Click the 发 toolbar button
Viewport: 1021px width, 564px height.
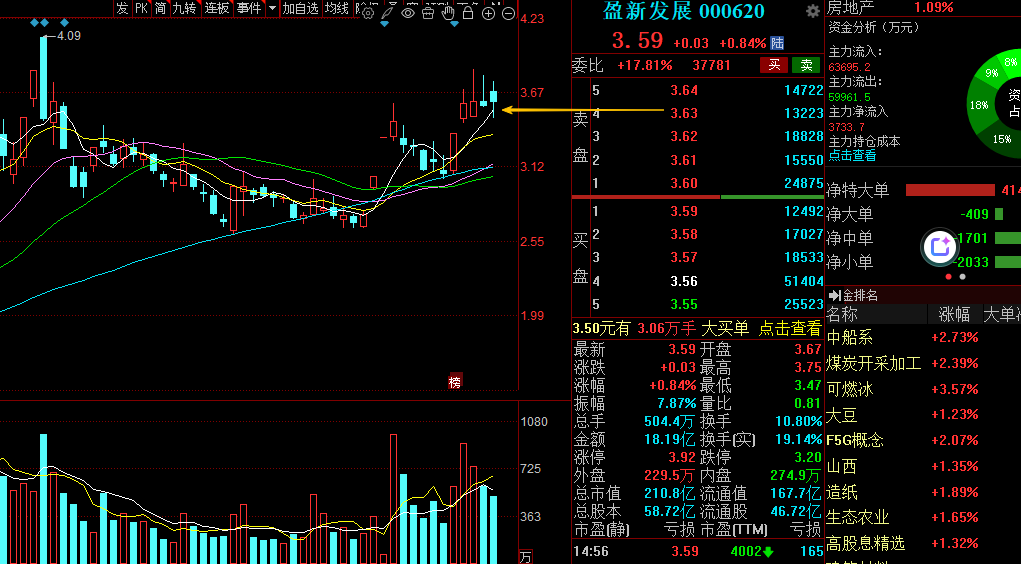122,8
